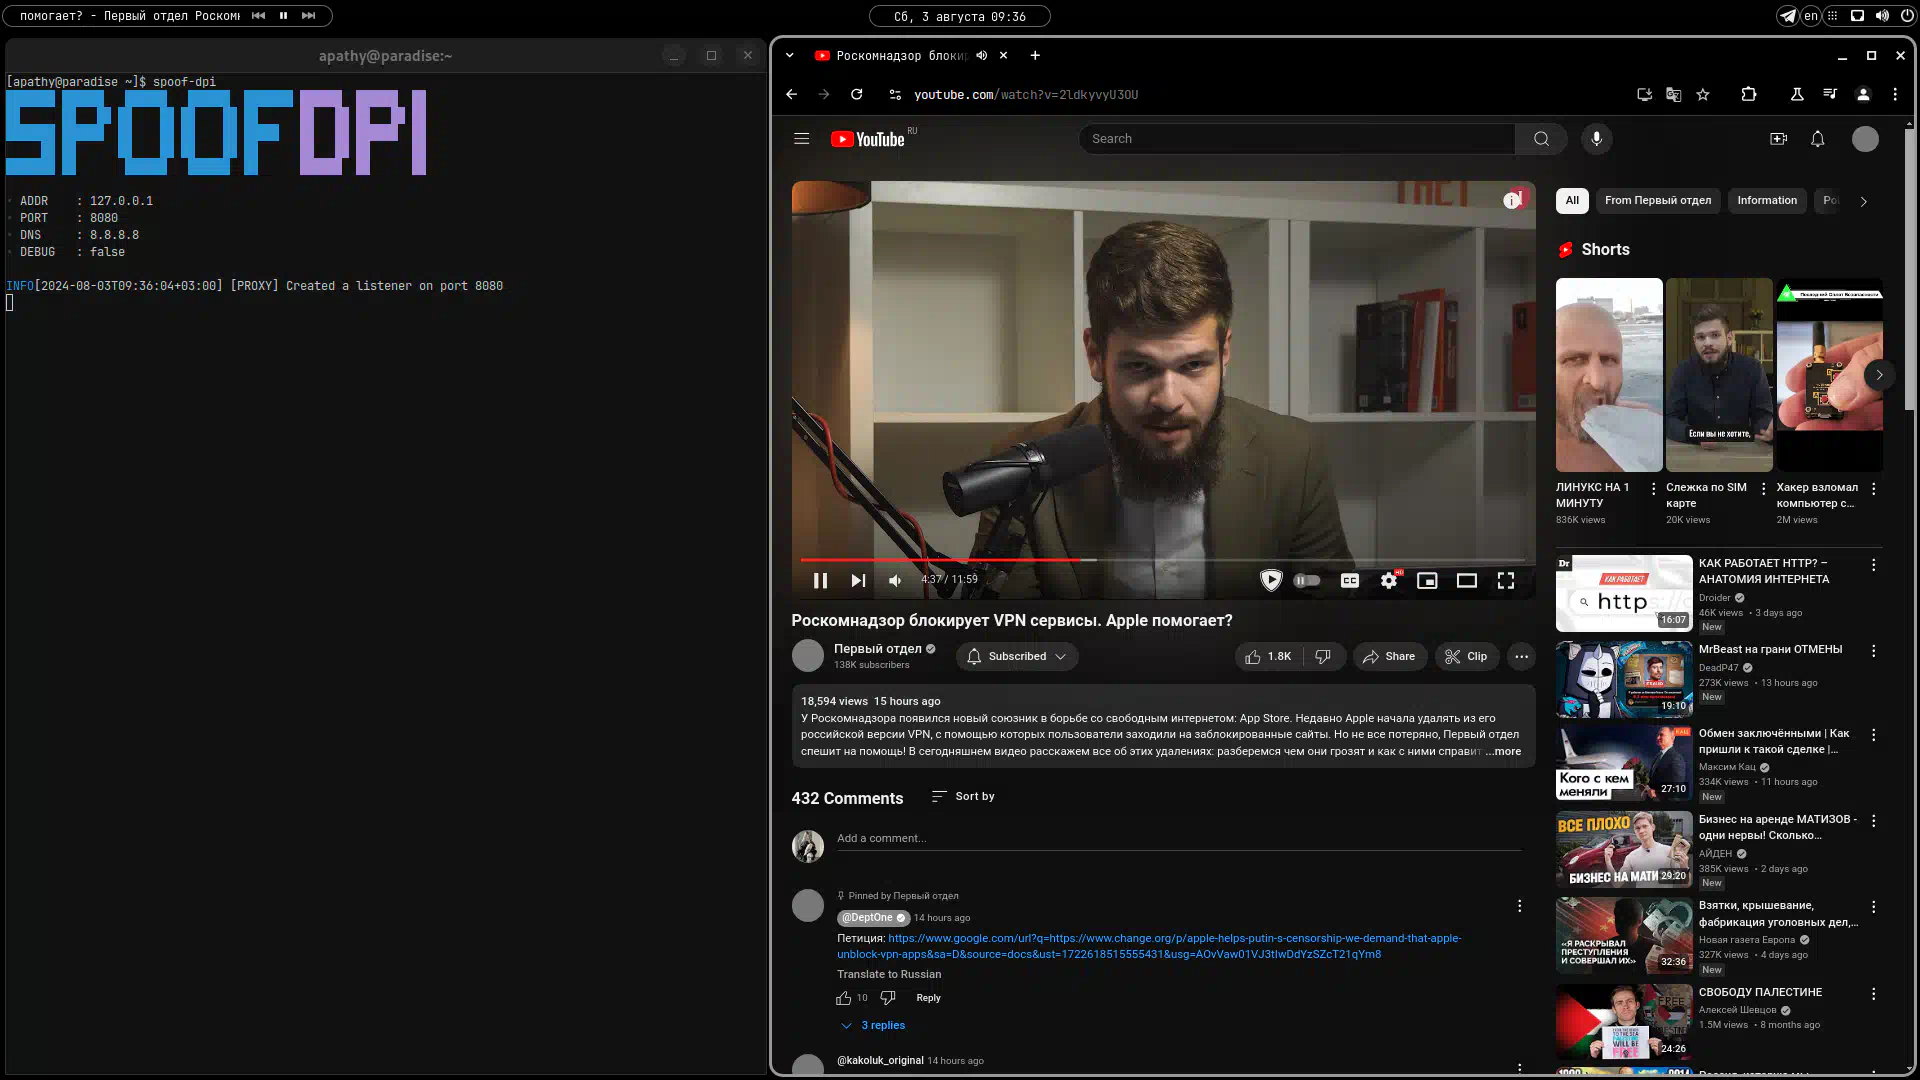The height and width of the screenshot is (1080, 1920).
Task: Enable miniplayer mode
Action: pyautogui.click(x=1427, y=580)
